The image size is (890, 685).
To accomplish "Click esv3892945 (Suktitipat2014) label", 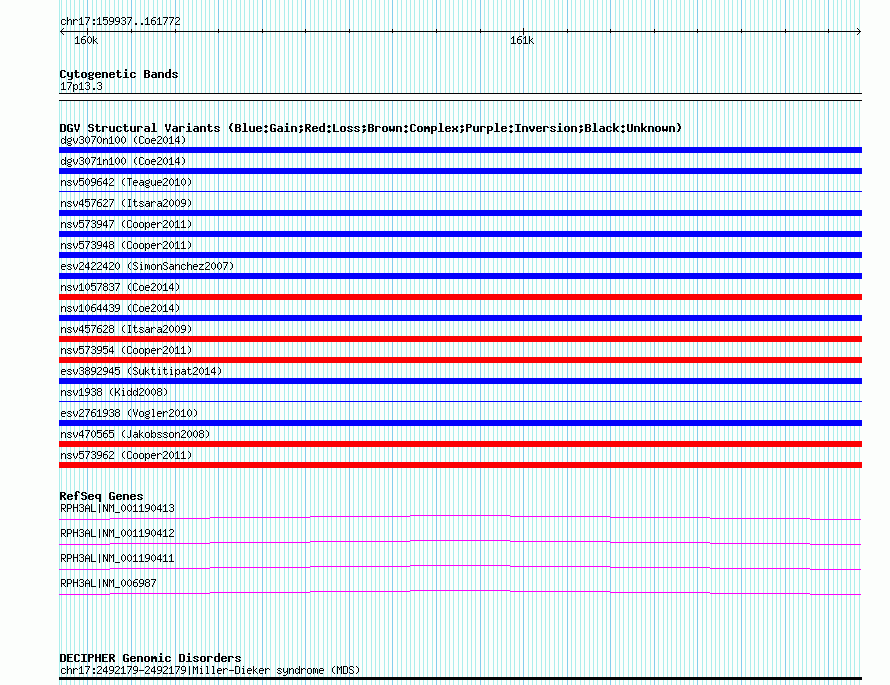I will 141,371.
